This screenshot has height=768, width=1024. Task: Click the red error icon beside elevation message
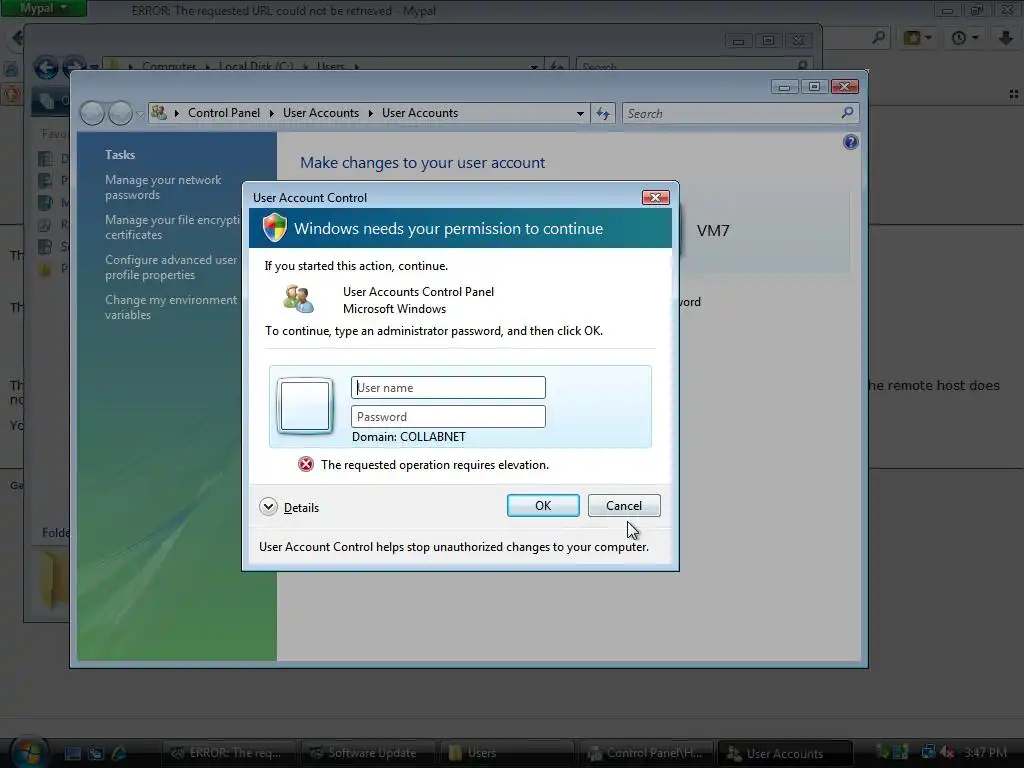tap(306, 464)
